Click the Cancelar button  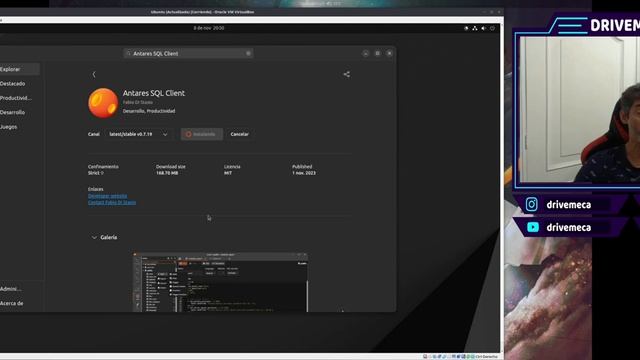(x=240, y=134)
